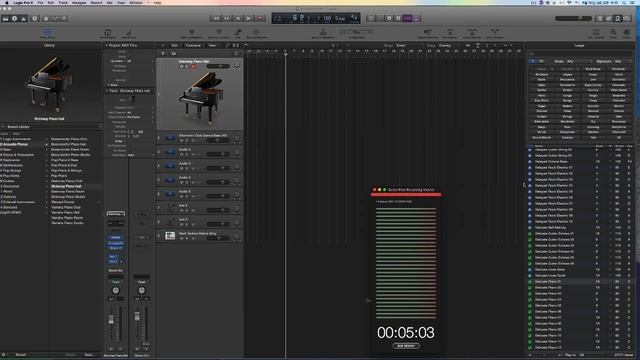Screen dimensions: 640x360
Task: Open the Navigate menu
Action: (79, 2)
